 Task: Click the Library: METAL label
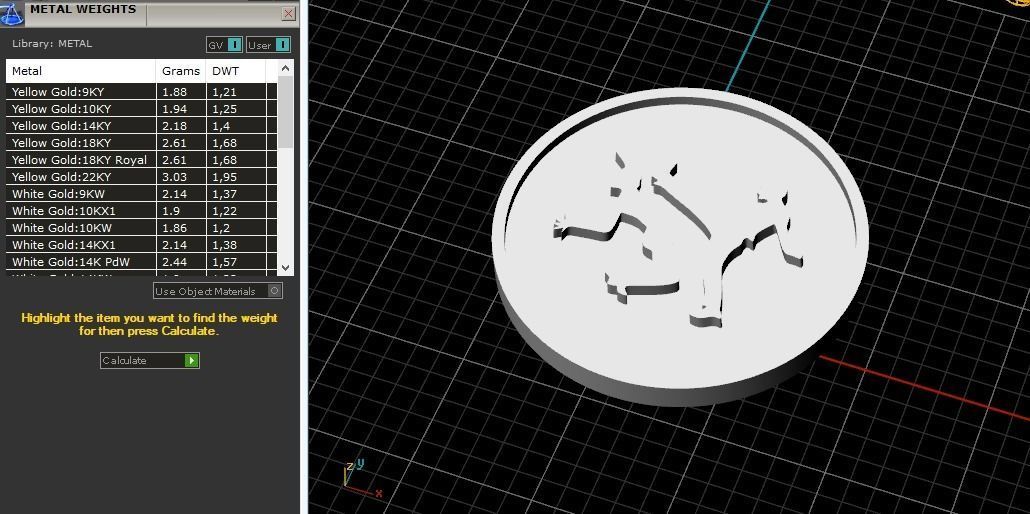(52, 43)
